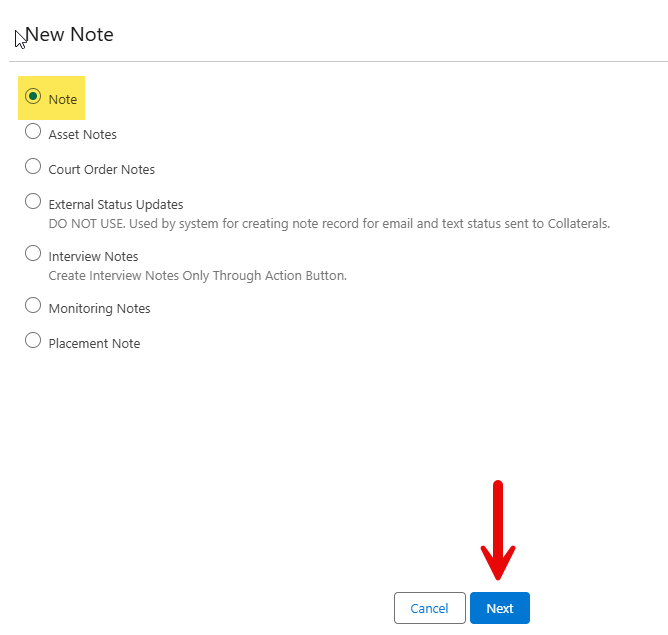Select the Placement Note radio button
Image resolution: width=668 pixels, height=635 pixels.
click(33, 341)
